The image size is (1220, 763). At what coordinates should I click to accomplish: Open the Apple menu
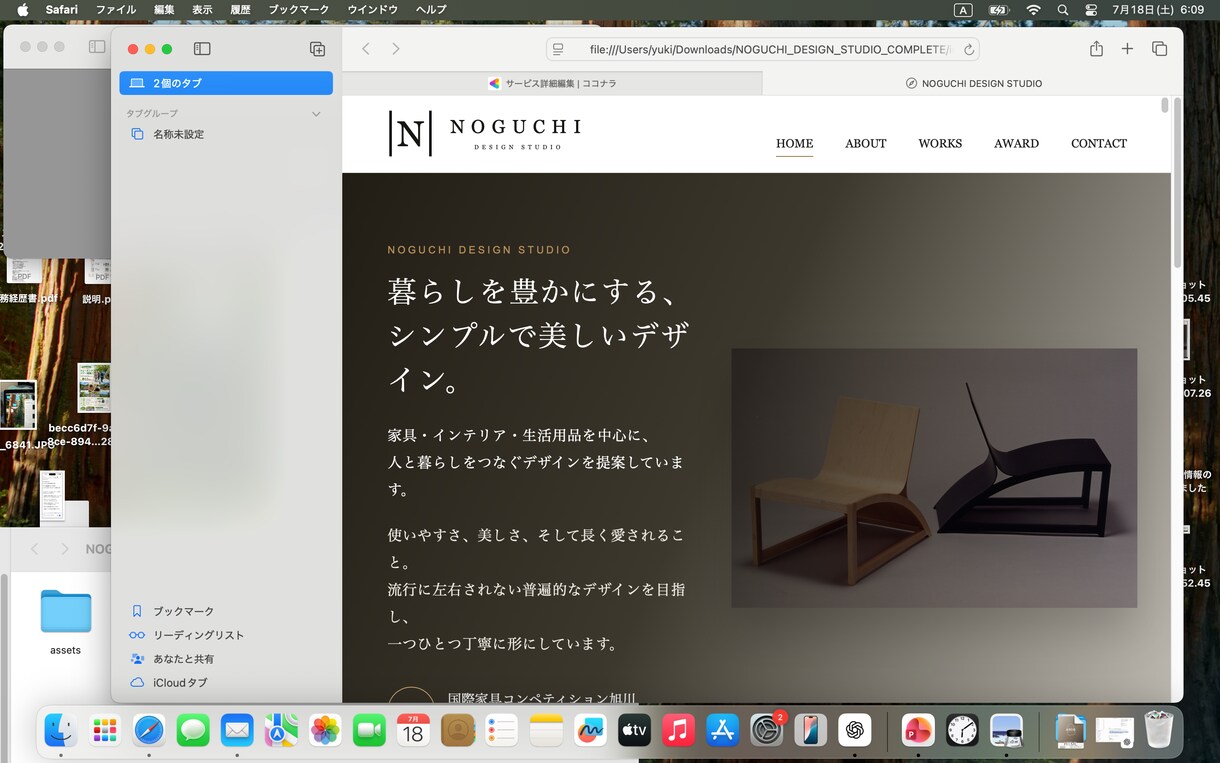[23, 10]
